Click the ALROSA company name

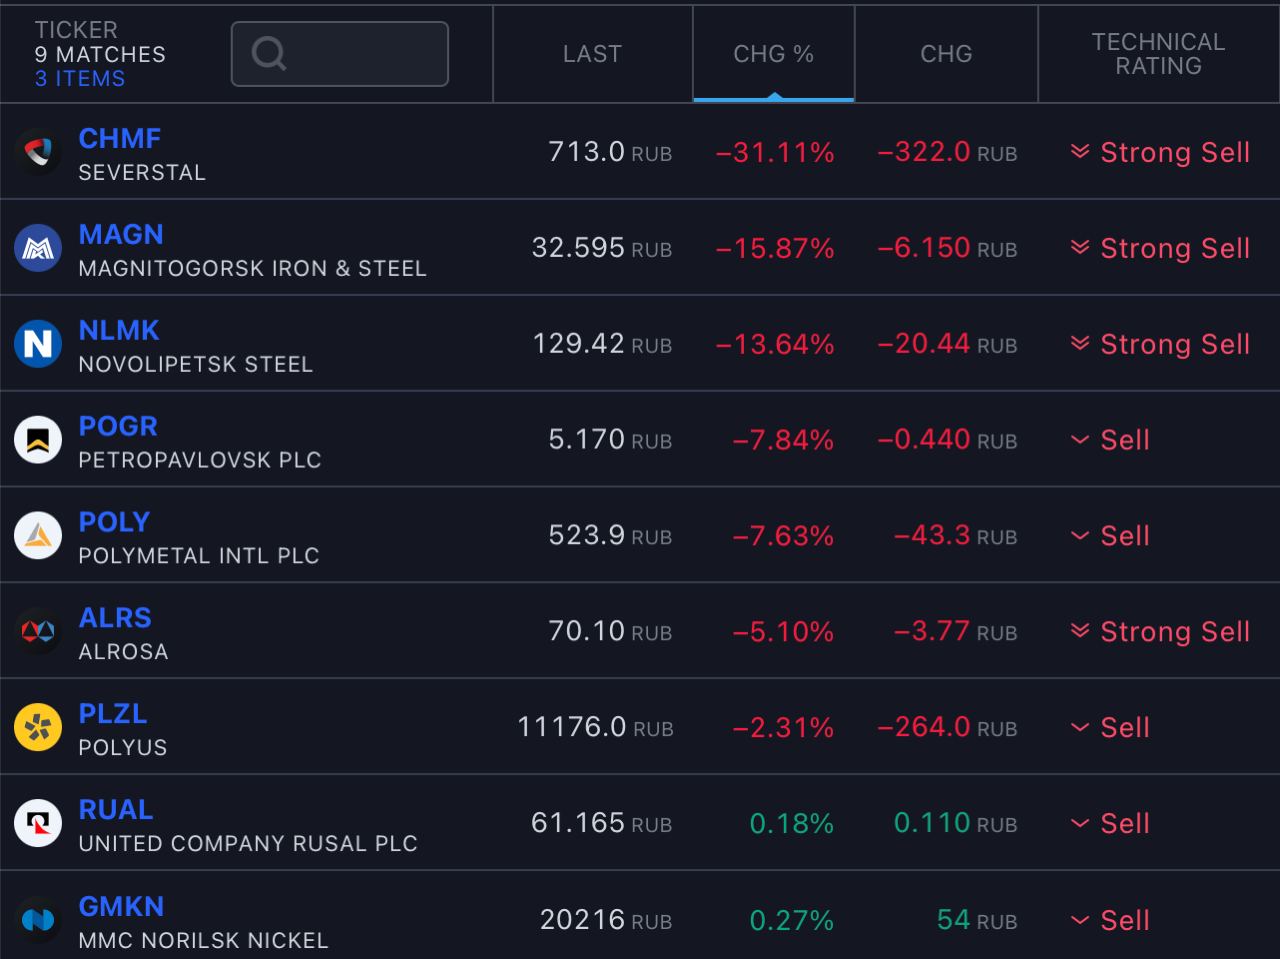pos(124,653)
